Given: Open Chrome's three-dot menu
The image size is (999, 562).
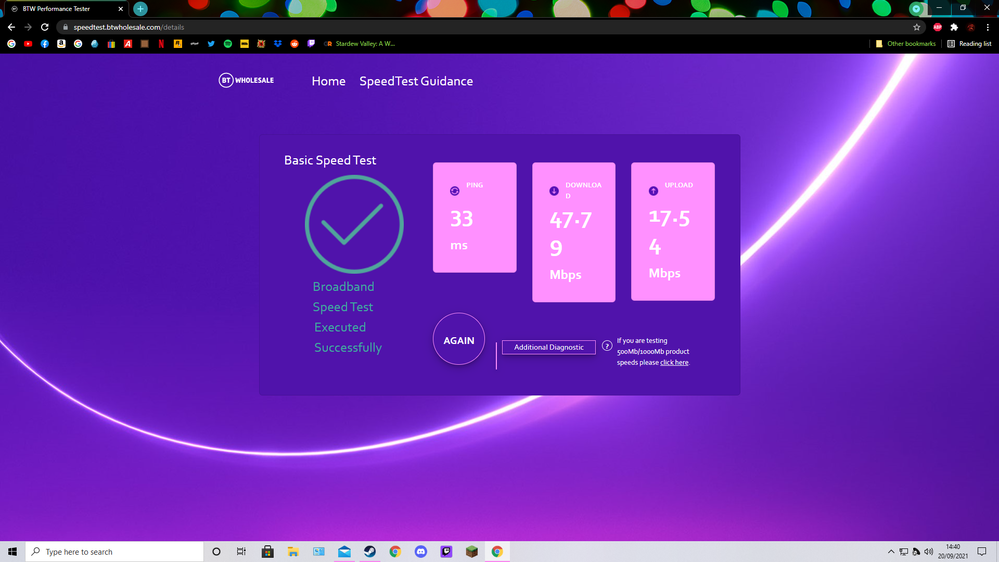Looking at the screenshot, I should 988,27.
